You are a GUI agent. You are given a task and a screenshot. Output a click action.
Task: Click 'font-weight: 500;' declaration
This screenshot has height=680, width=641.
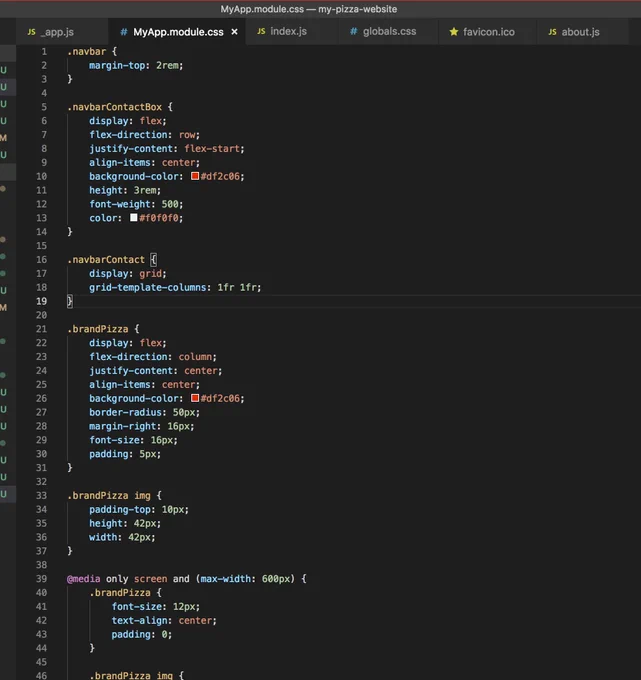click(136, 204)
